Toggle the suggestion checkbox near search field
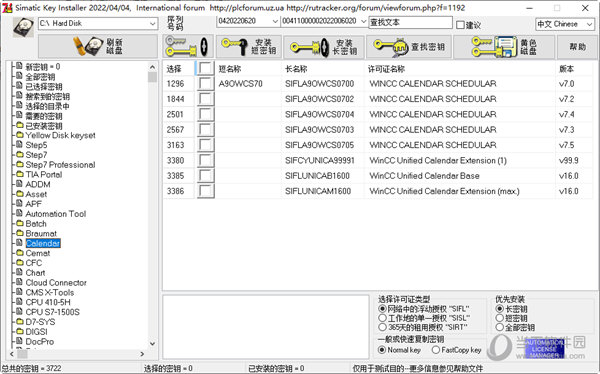 click(460, 25)
